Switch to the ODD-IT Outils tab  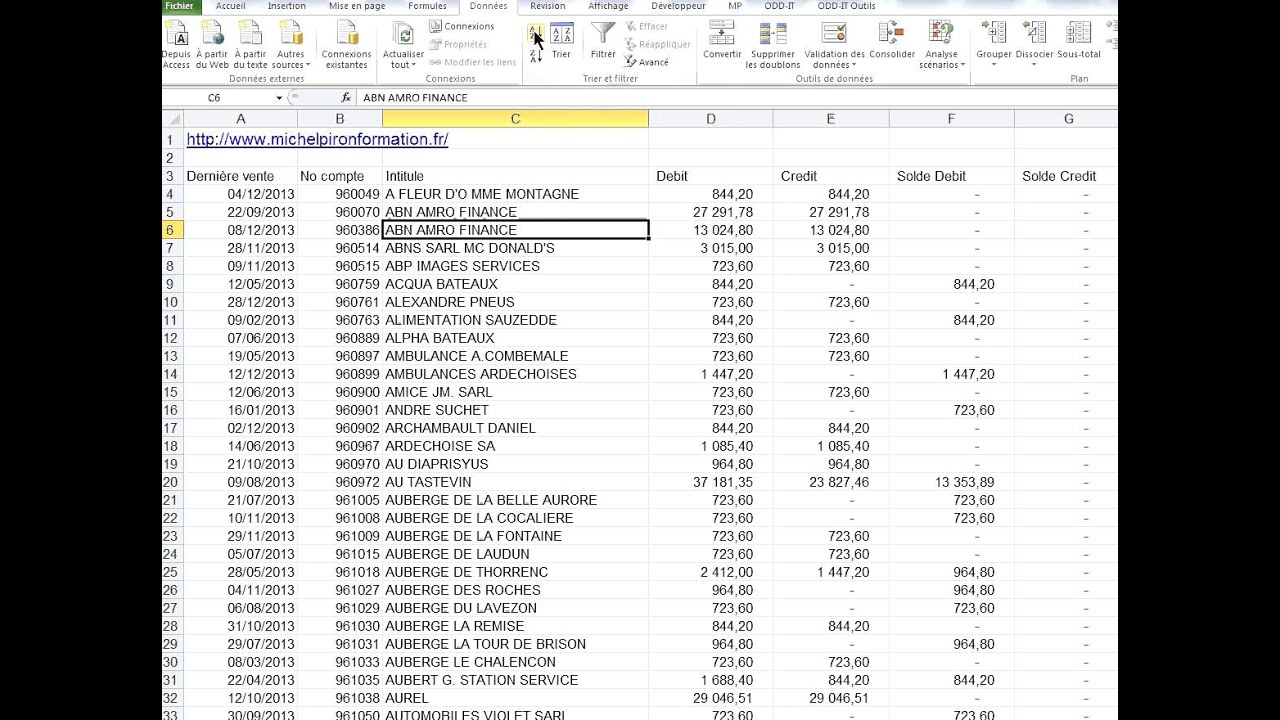pyautogui.click(x=846, y=6)
